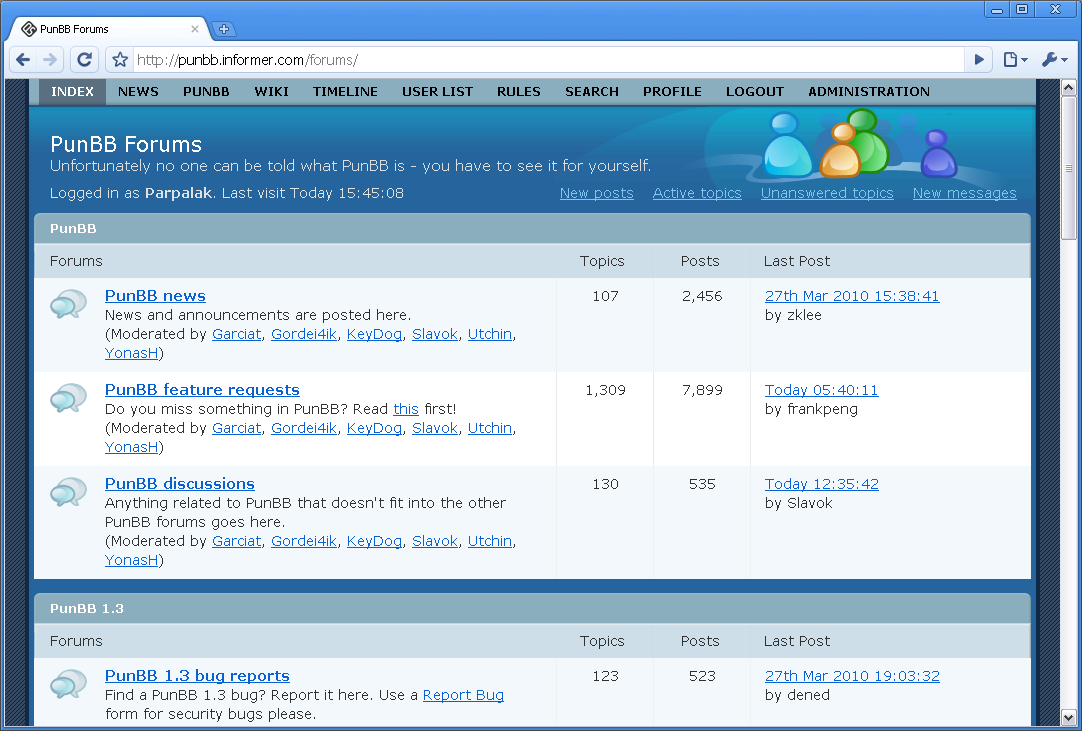Open moderator KeyDog in PunBB feature requests row
Viewport: 1082px width, 731px height.
(x=374, y=428)
